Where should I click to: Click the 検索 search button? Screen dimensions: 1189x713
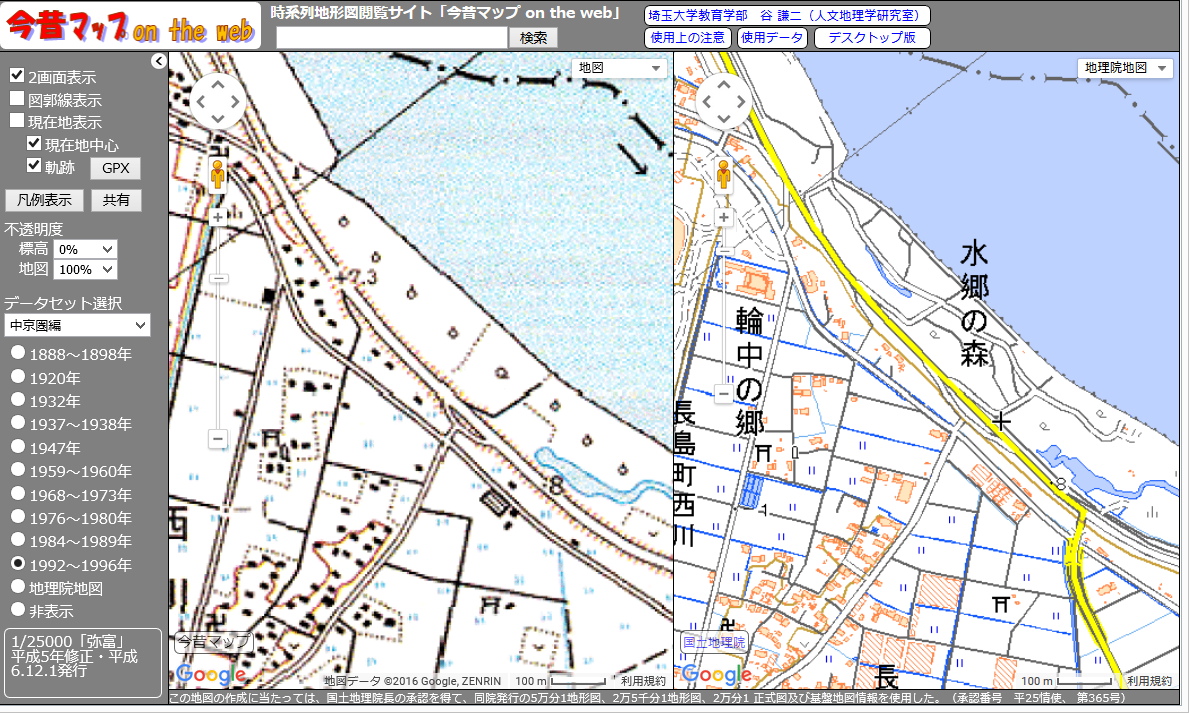(x=533, y=37)
